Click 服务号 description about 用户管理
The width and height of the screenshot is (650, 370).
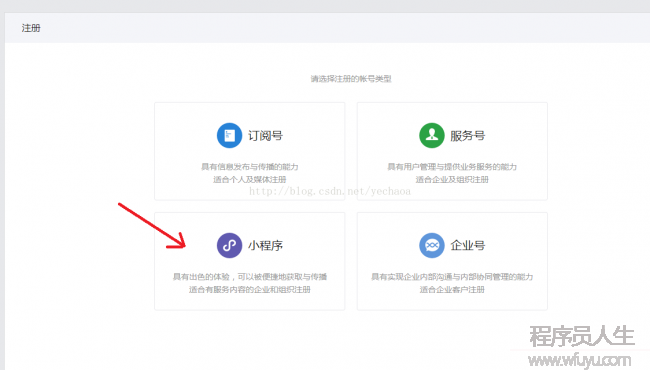point(452,167)
